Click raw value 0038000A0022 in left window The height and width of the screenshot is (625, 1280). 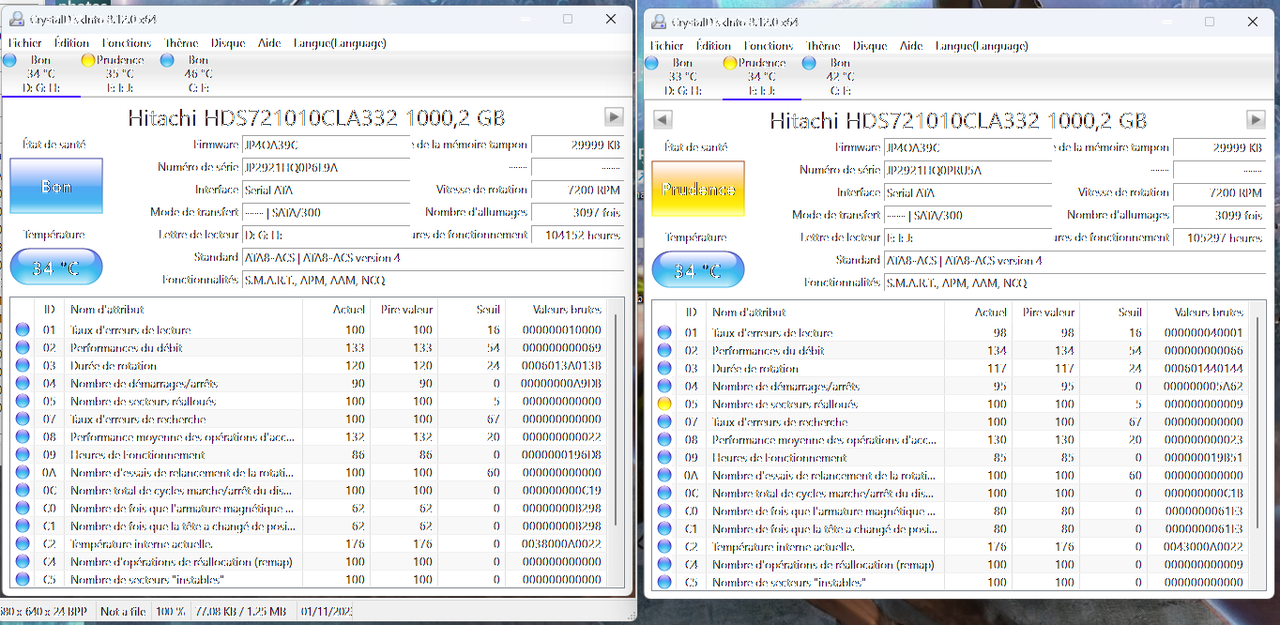560,543
